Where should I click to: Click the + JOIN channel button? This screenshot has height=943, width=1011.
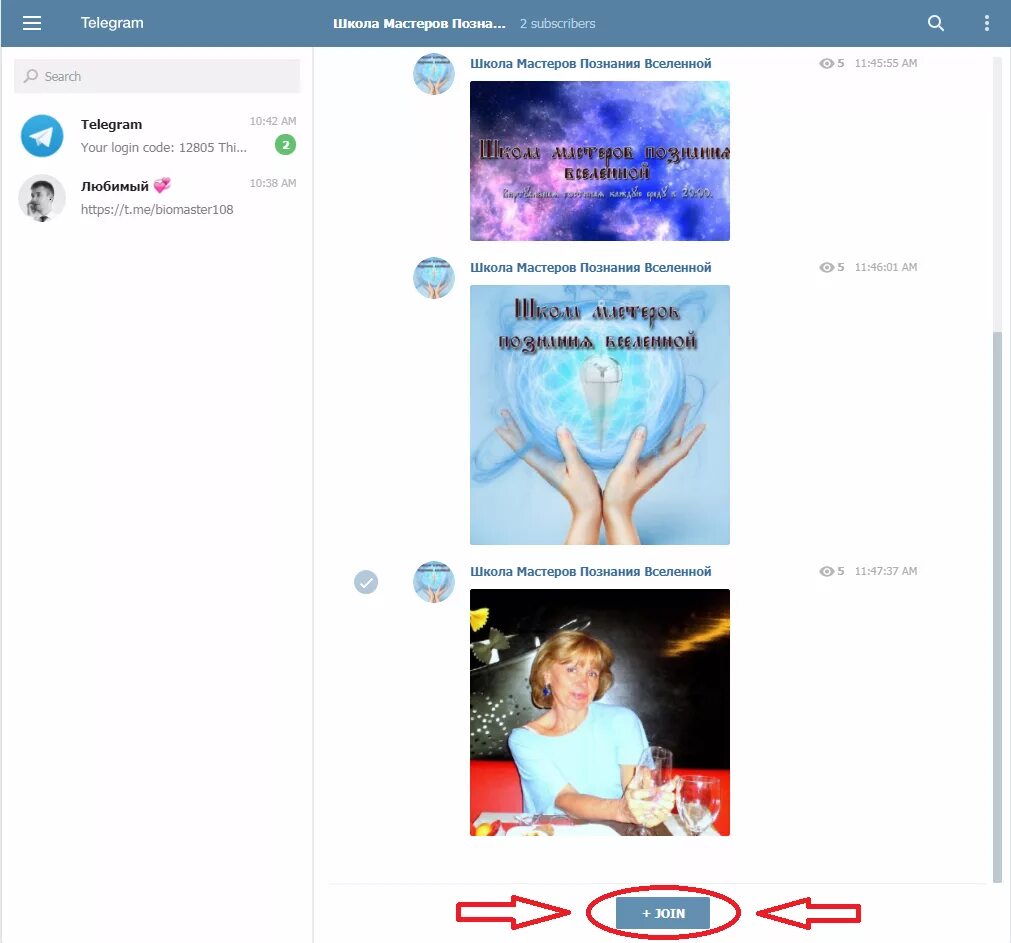[x=663, y=913]
